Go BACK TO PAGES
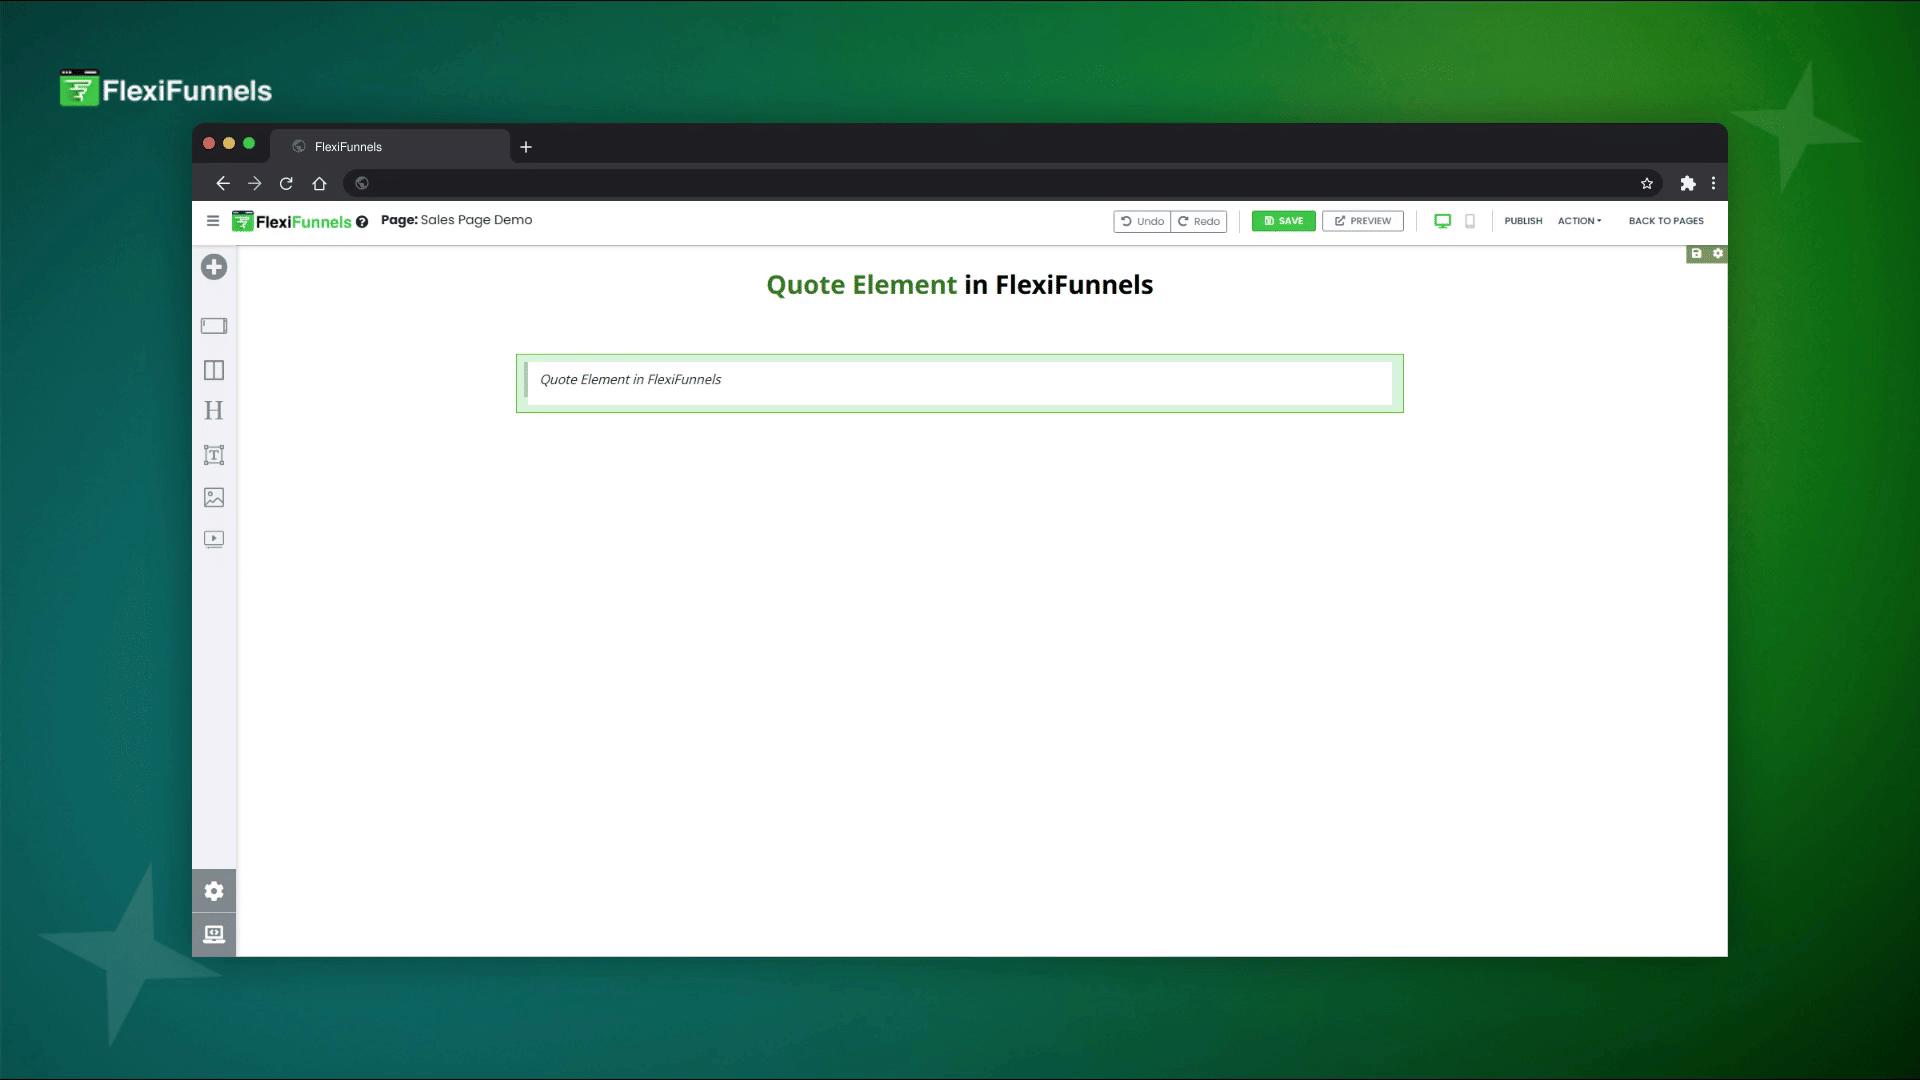Image resolution: width=1920 pixels, height=1080 pixels. coord(1665,221)
